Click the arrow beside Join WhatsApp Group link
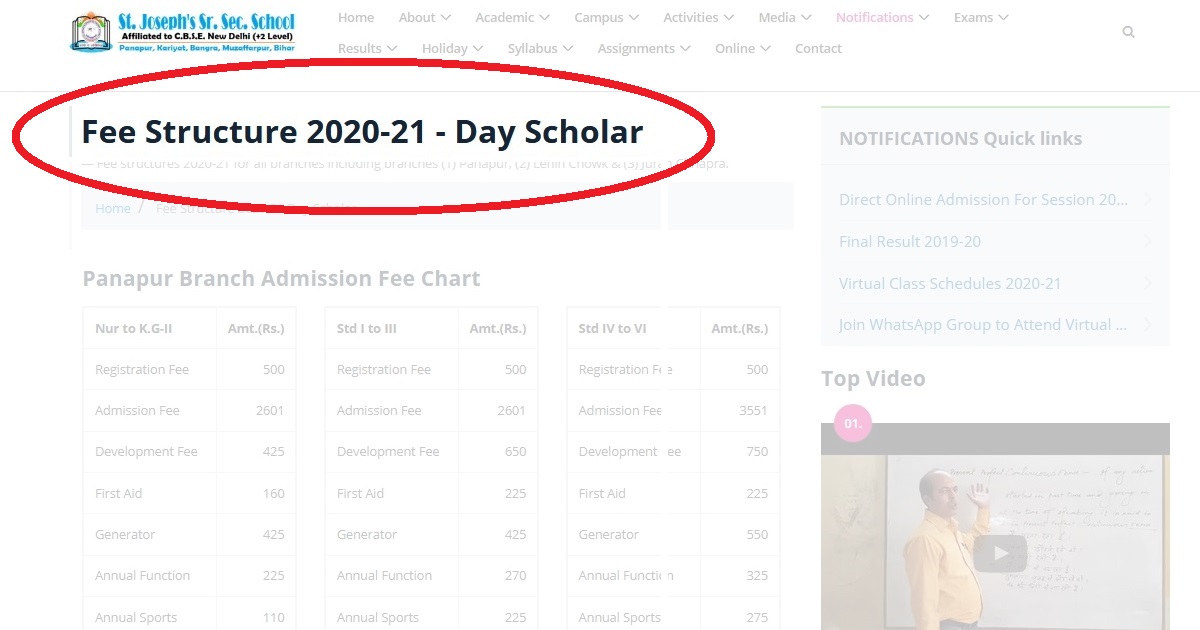Screen dimensions: 1200x630 (x=1148, y=324)
